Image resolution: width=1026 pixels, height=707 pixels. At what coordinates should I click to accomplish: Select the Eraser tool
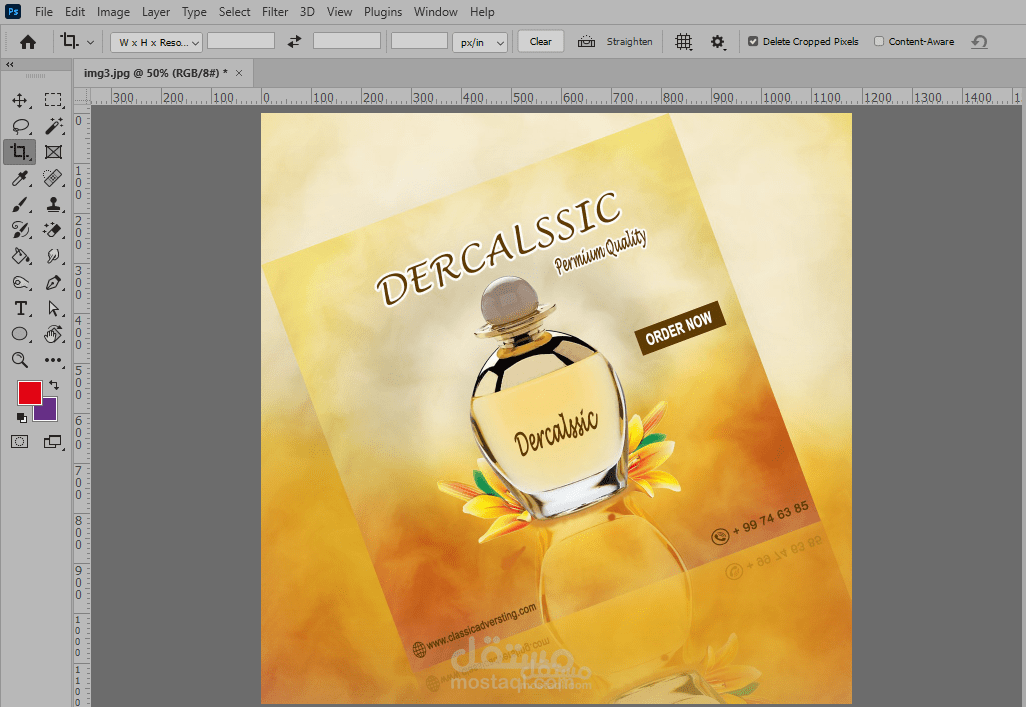coord(53,230)
